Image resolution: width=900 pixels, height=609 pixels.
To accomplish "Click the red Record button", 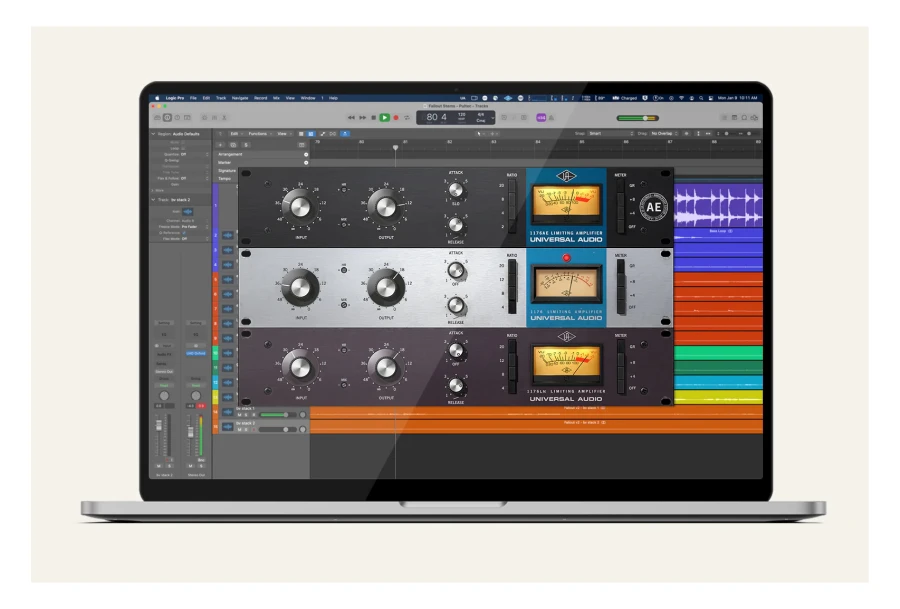I will [395, 118].
